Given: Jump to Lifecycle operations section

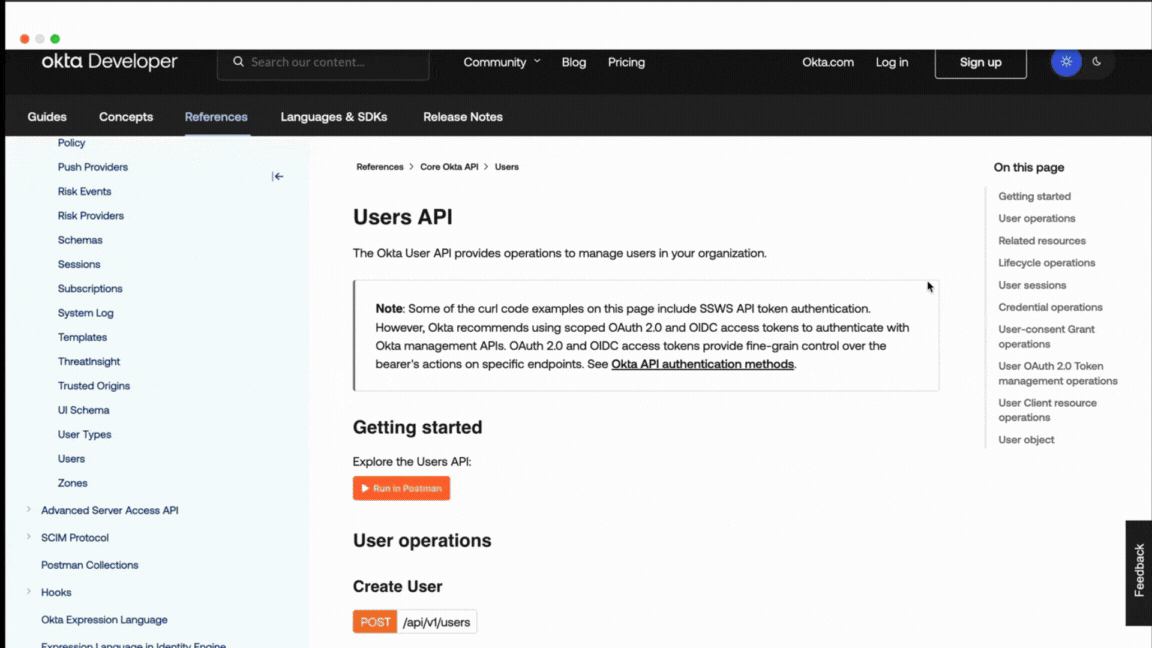Looking at the screenshot, I should 1046,263.
